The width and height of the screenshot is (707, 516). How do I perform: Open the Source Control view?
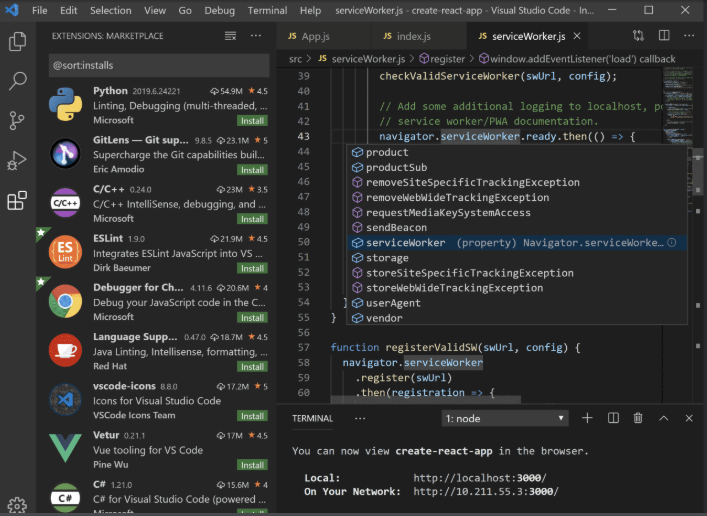[x=17, y=121]
